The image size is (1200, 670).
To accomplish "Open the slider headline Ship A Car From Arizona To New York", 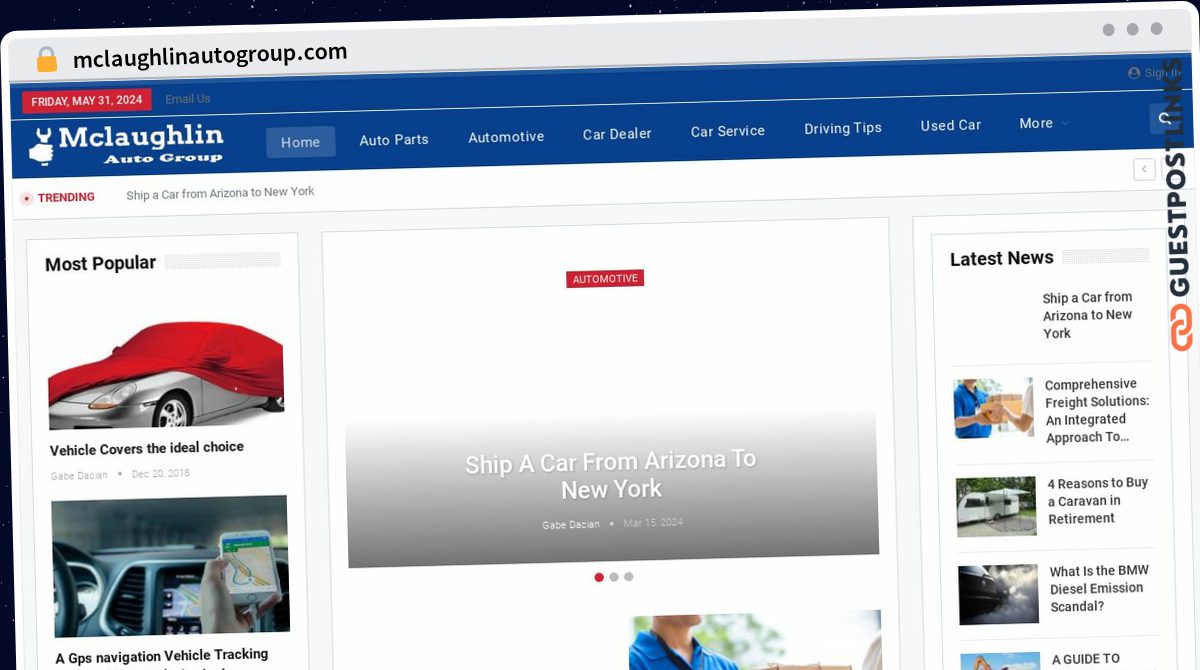I will point(611,475).
